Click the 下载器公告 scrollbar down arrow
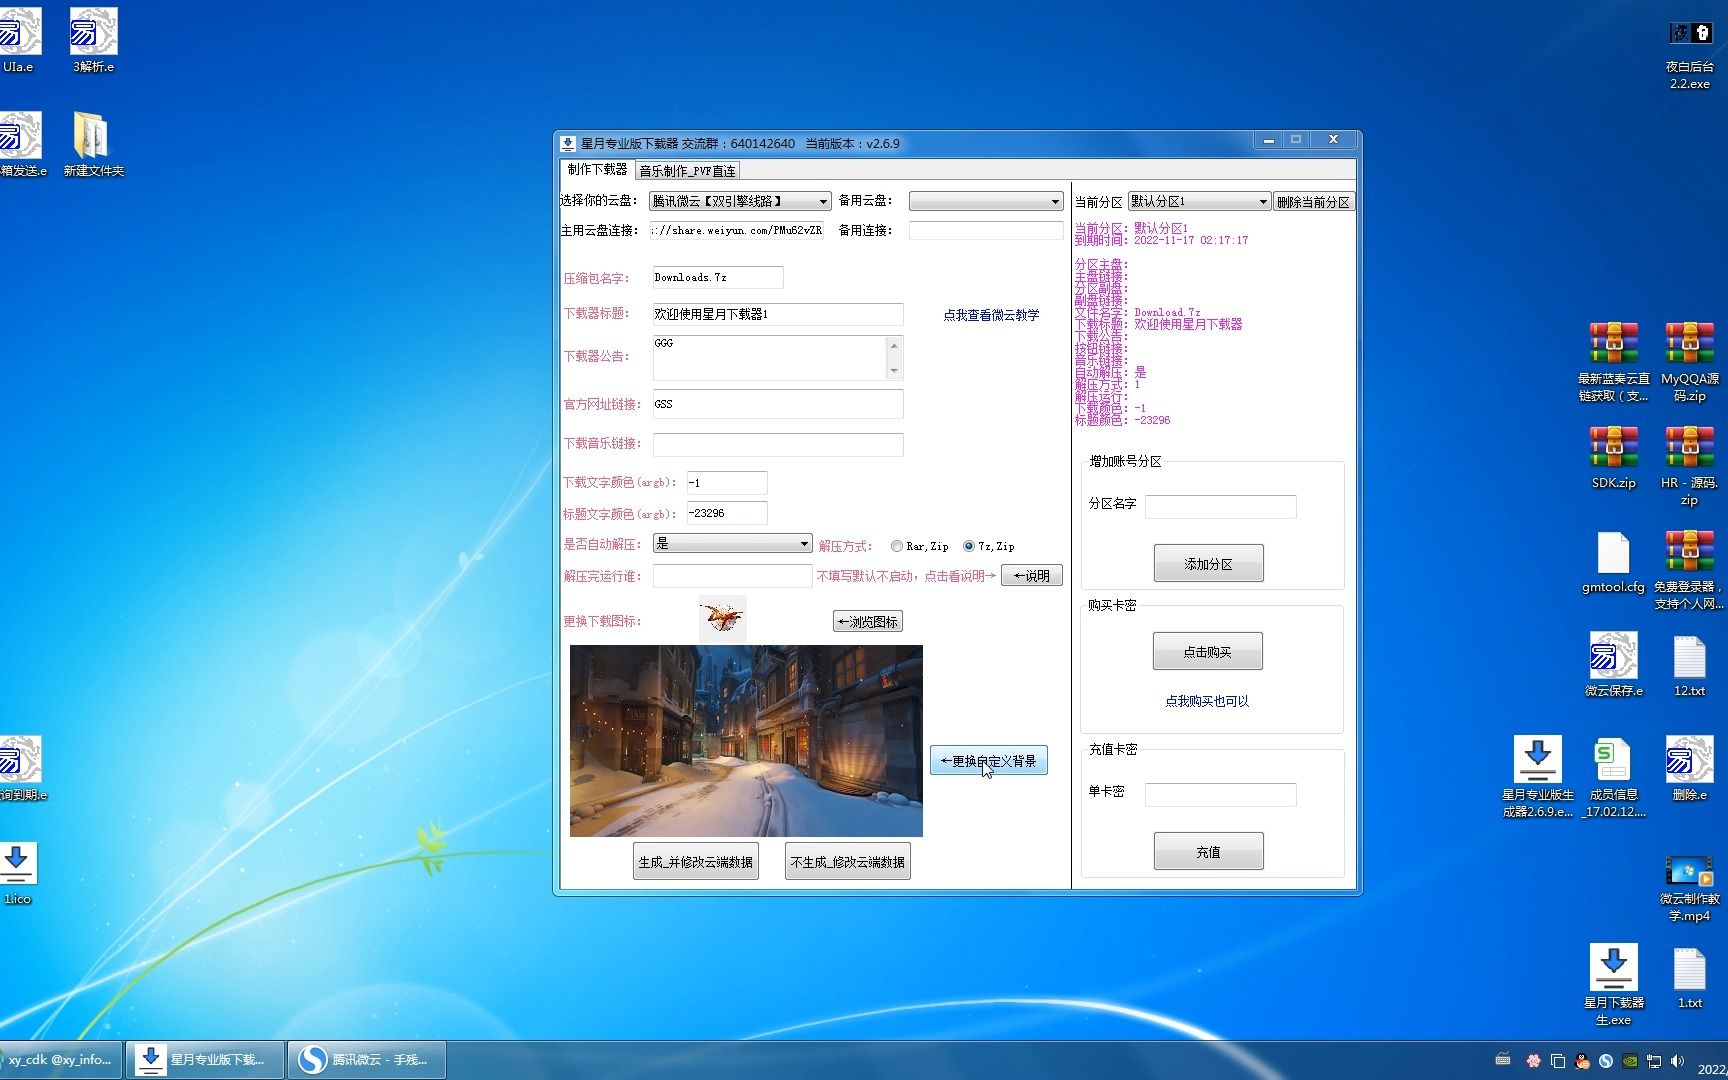 [x=894, y=371]
